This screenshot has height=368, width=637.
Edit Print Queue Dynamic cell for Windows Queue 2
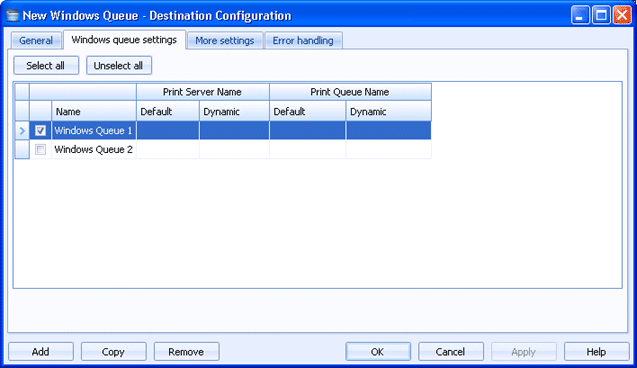(x=388, y=149)
